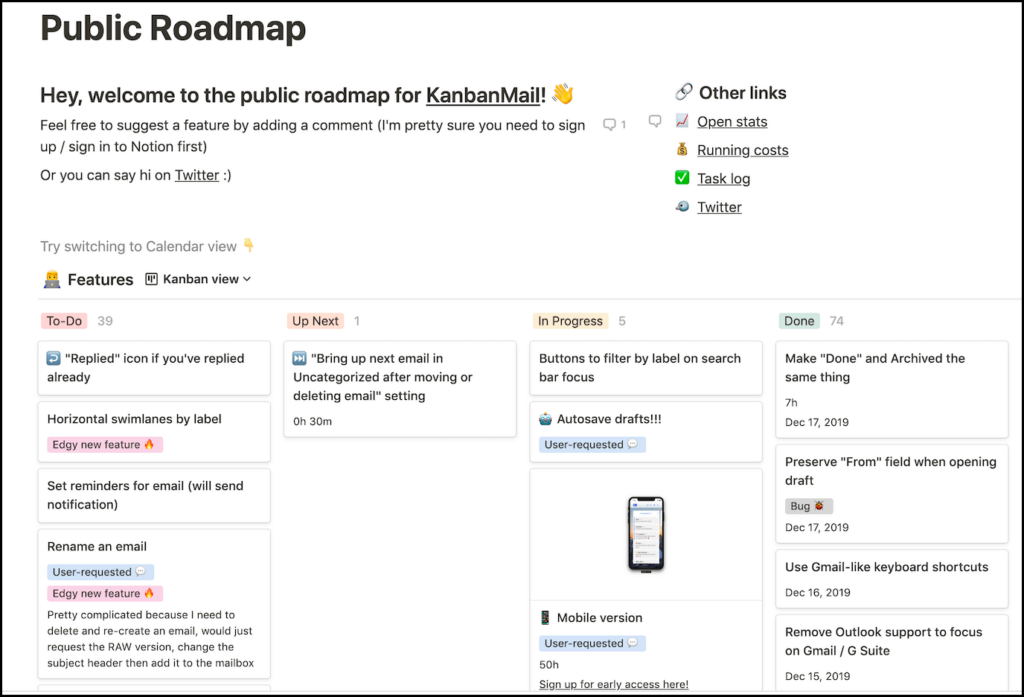Click the person emoji icon beside Features
The width and height of the screenshot is (1024, 697).
click(52, 280)
